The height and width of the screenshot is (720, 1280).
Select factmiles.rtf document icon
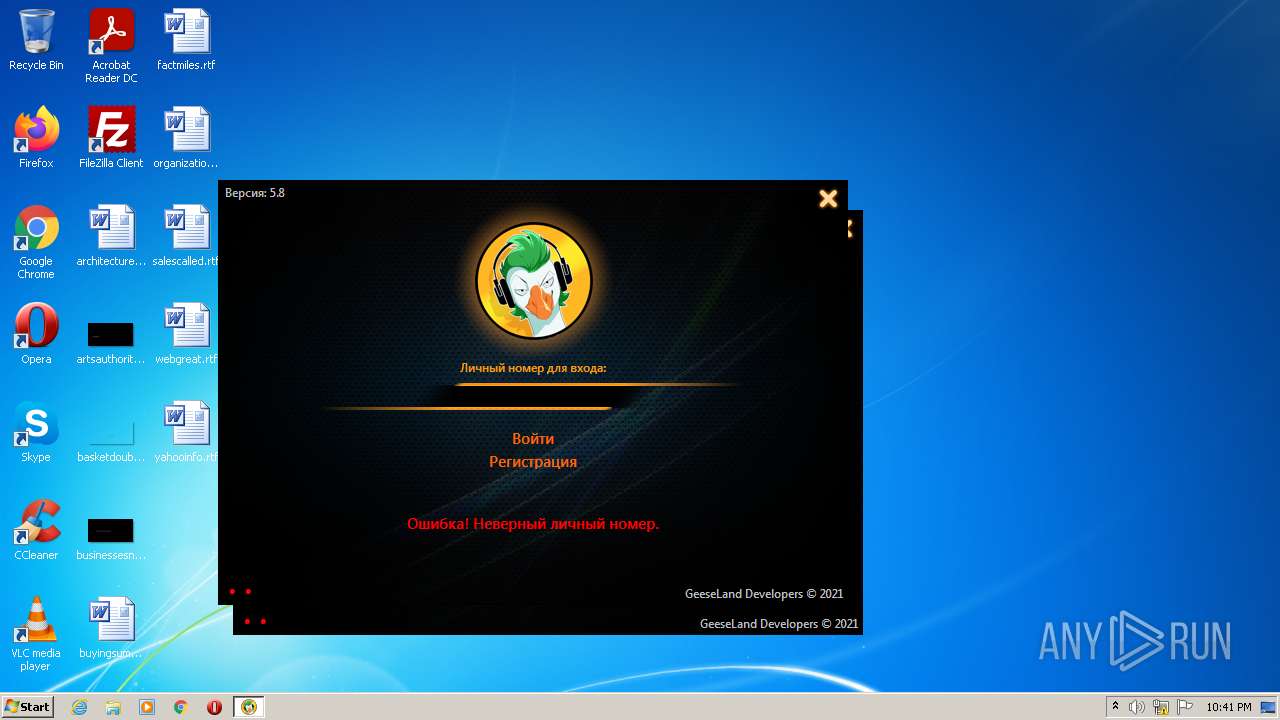coord(186,40)
